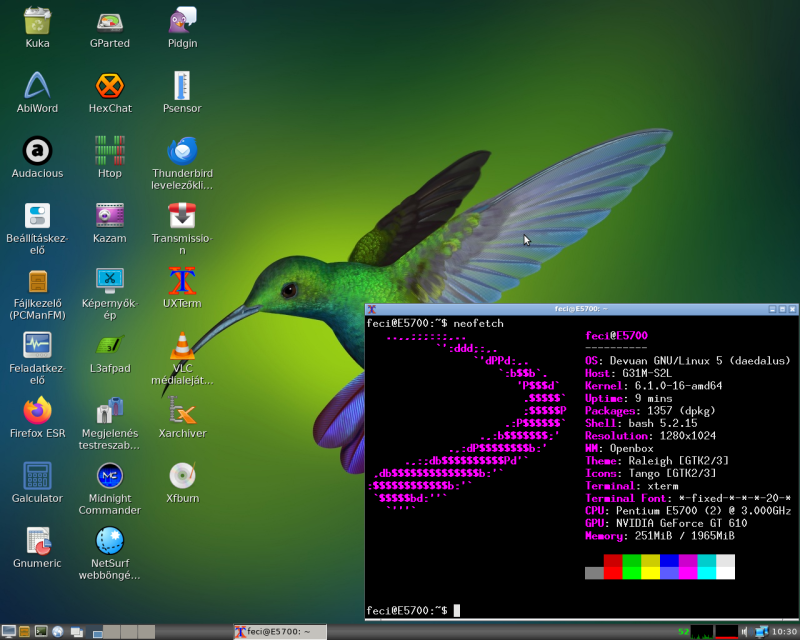Click the 'CPU: Pentium E5700' line

[688, 511]
